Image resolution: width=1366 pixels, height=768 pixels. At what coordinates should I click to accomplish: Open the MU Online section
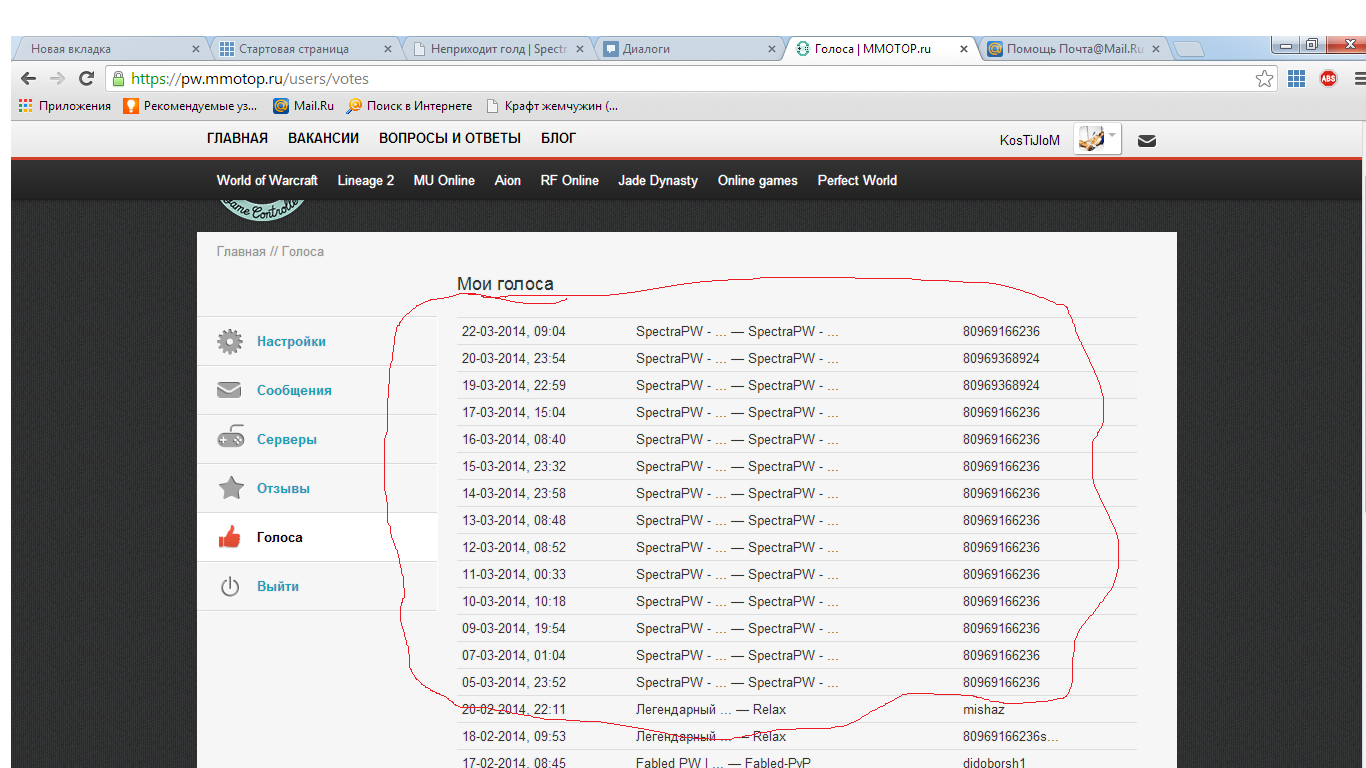[x=444, y=180]
